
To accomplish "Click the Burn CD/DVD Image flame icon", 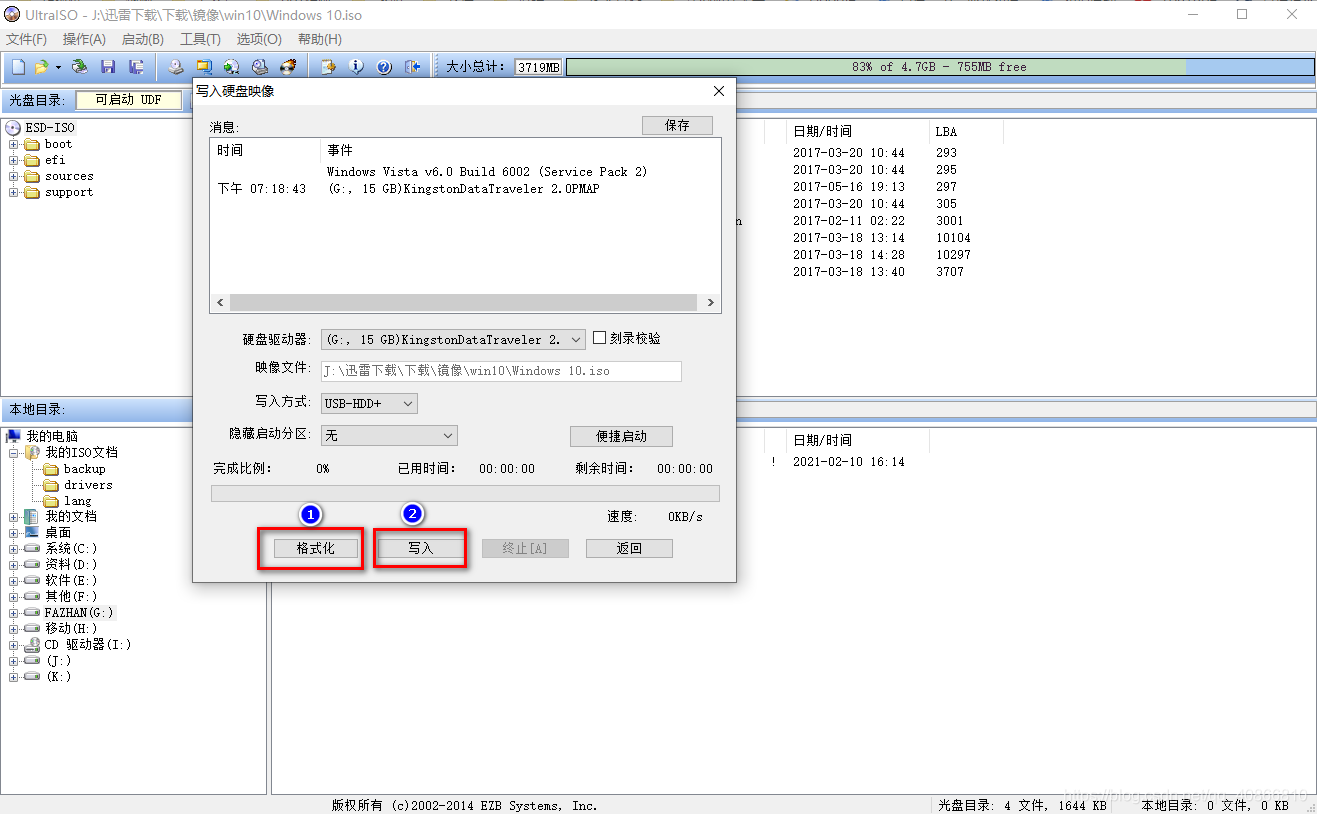I will [288, 67].
